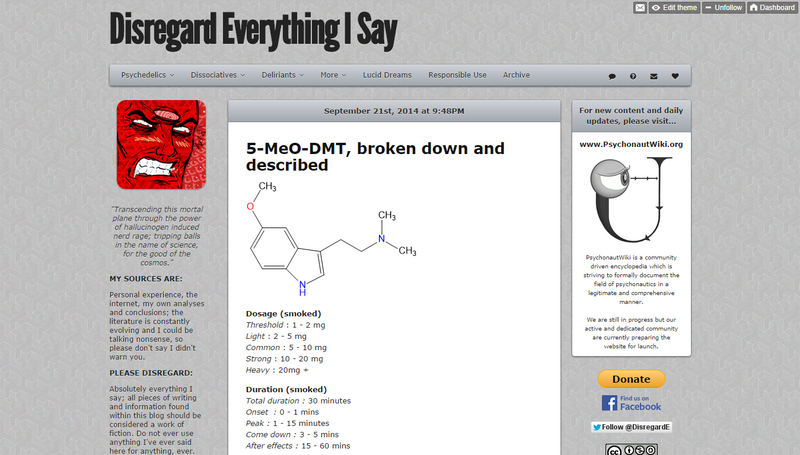This screenshot has width=800, height=455.
Task: Click the PsychonautWiki eye logo image
Action: 631,199
